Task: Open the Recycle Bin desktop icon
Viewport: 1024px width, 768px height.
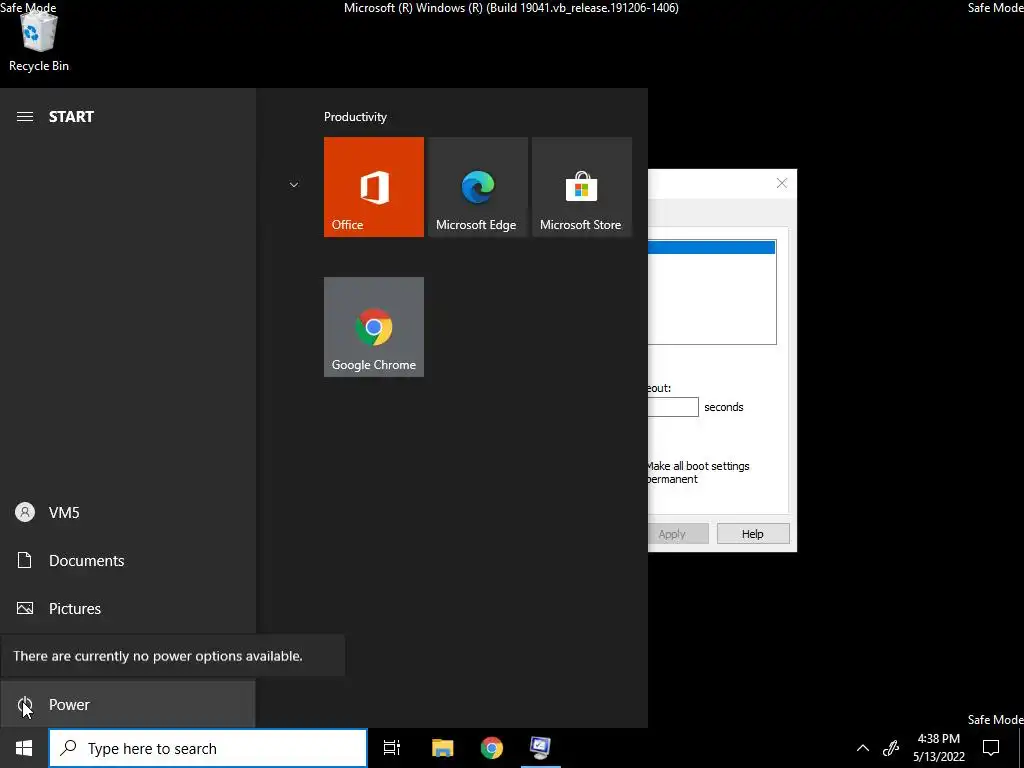Action: click(x=39, y=42)
